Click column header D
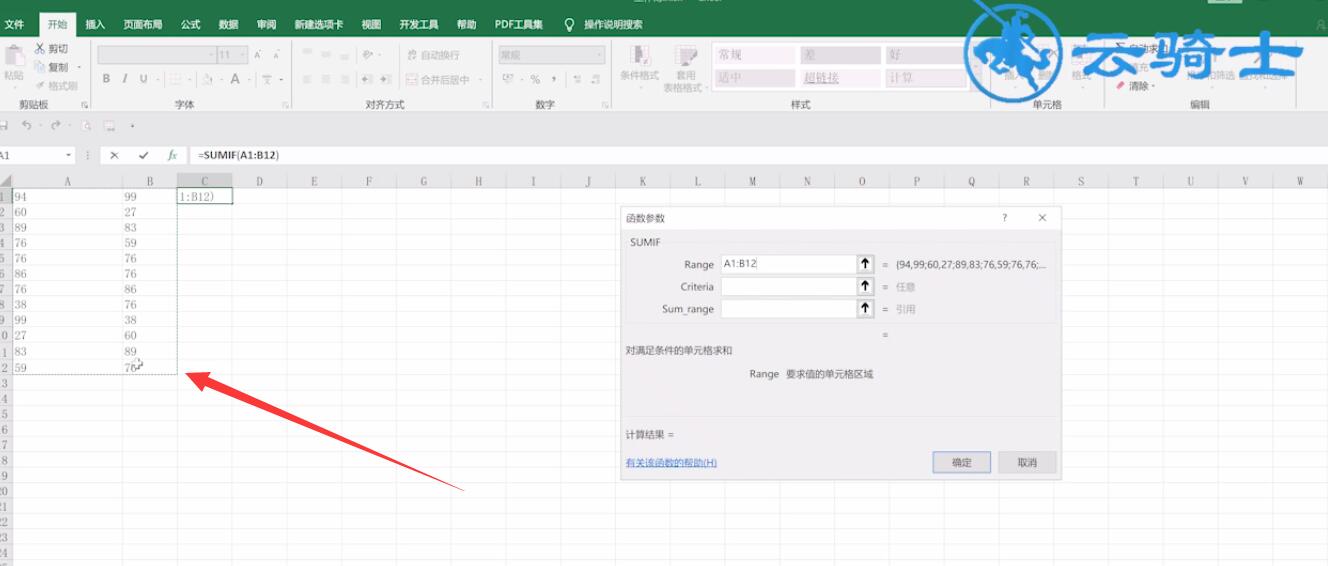 (x=259, y=181)
